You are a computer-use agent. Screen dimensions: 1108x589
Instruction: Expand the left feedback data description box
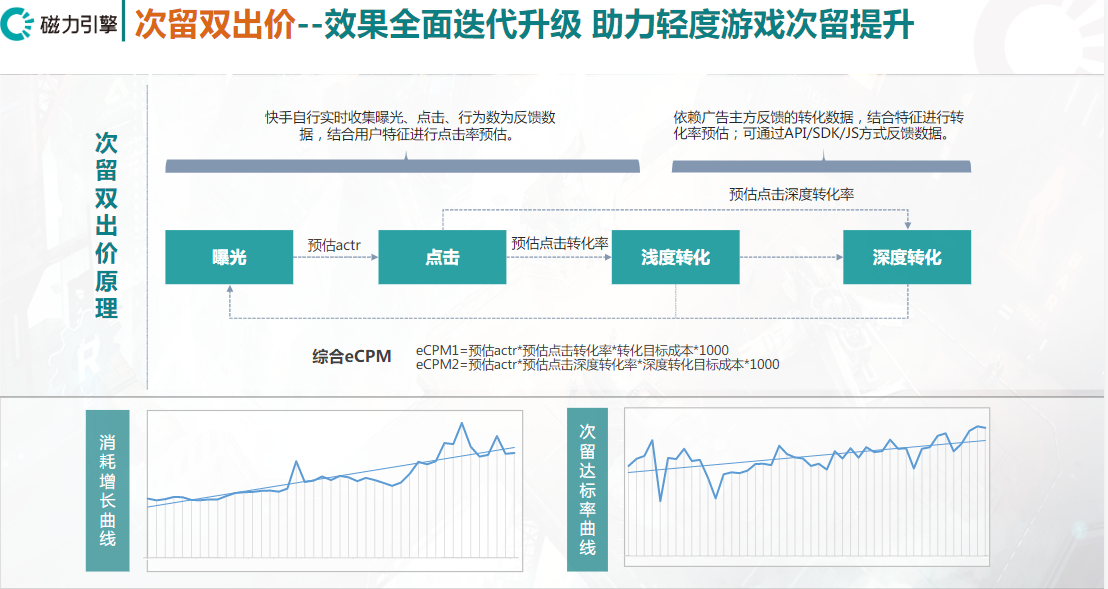click(410, 123)
